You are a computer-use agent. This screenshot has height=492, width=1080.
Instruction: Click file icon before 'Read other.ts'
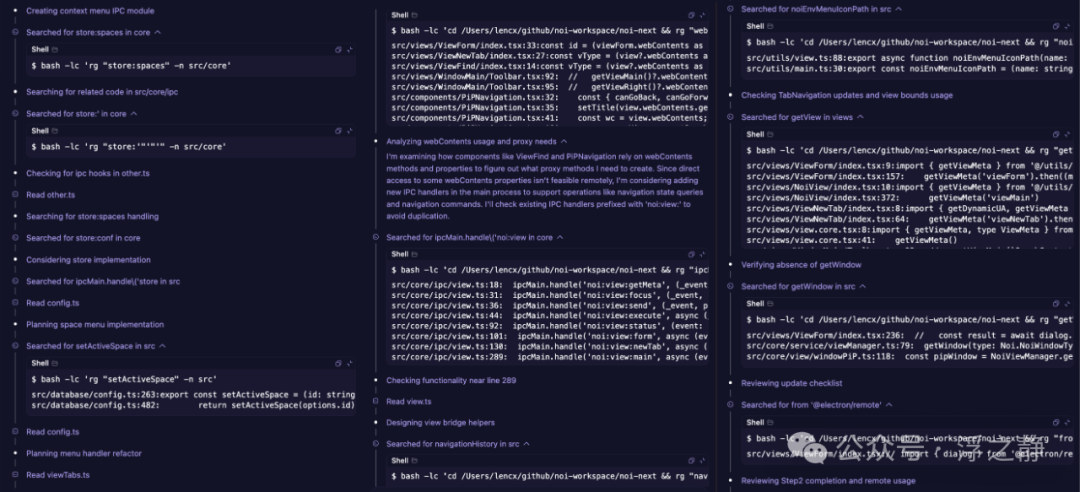click(15, 194)
